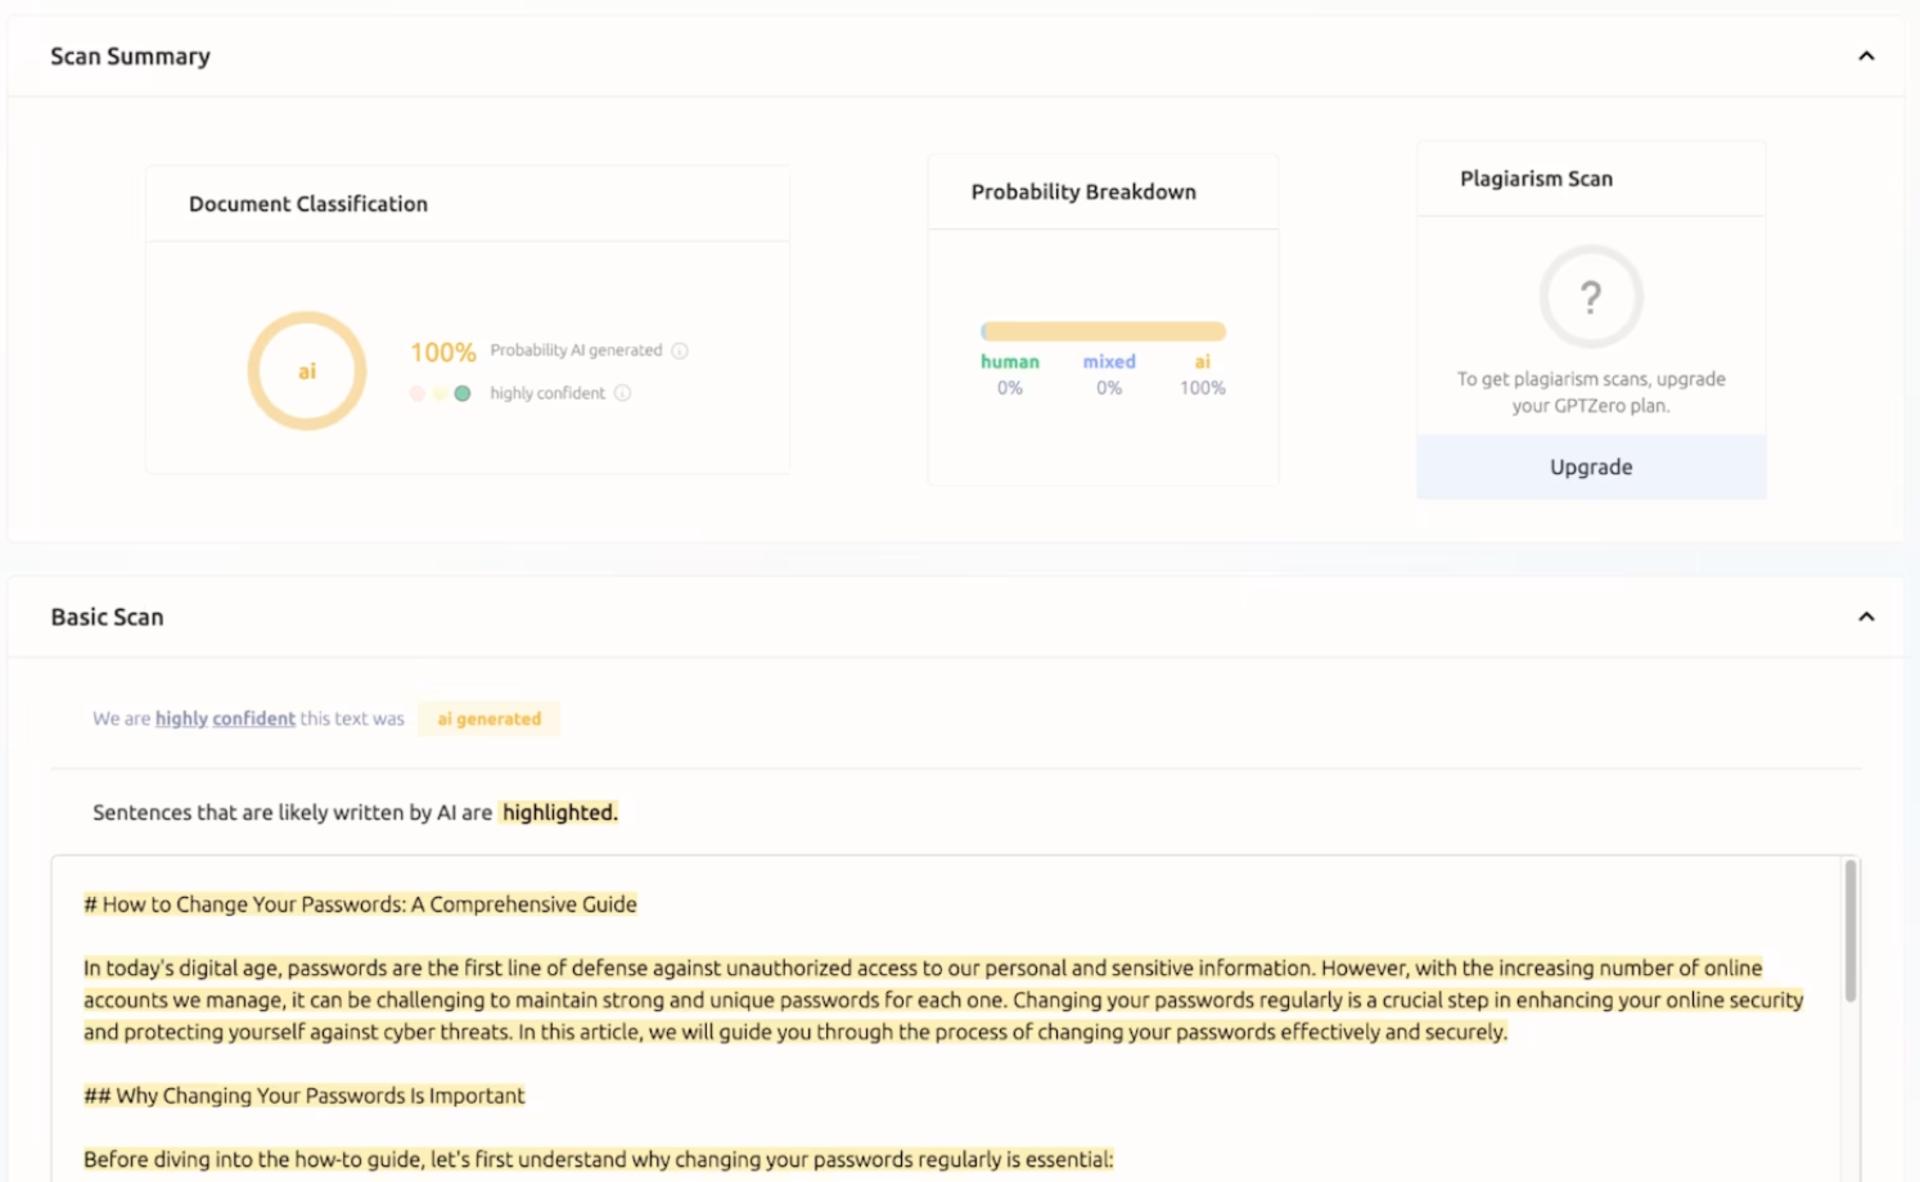
Task: Select the Scan Summary heading
Action: [130, 56]
